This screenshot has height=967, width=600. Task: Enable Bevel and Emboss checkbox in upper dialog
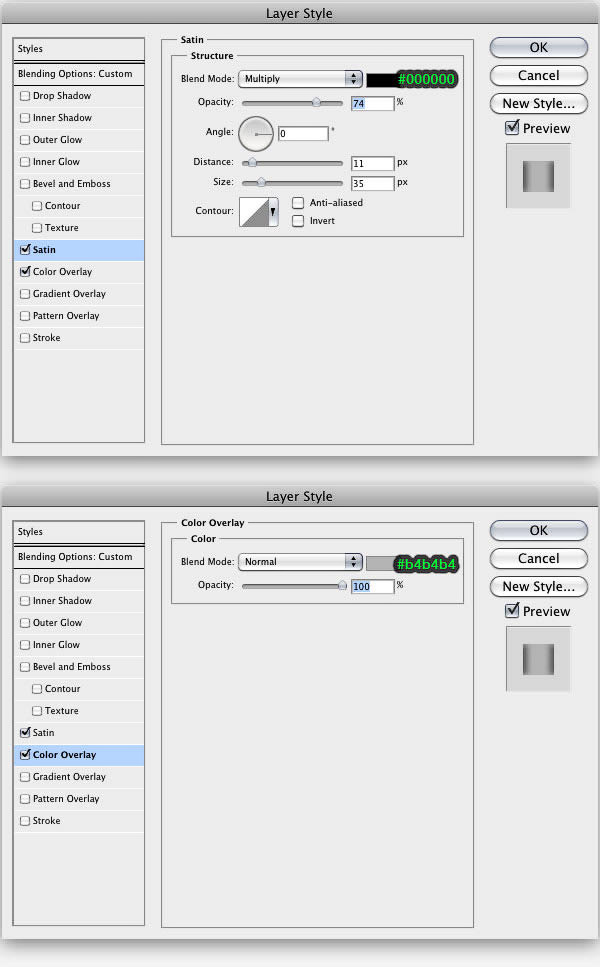[x=25, y=184]
